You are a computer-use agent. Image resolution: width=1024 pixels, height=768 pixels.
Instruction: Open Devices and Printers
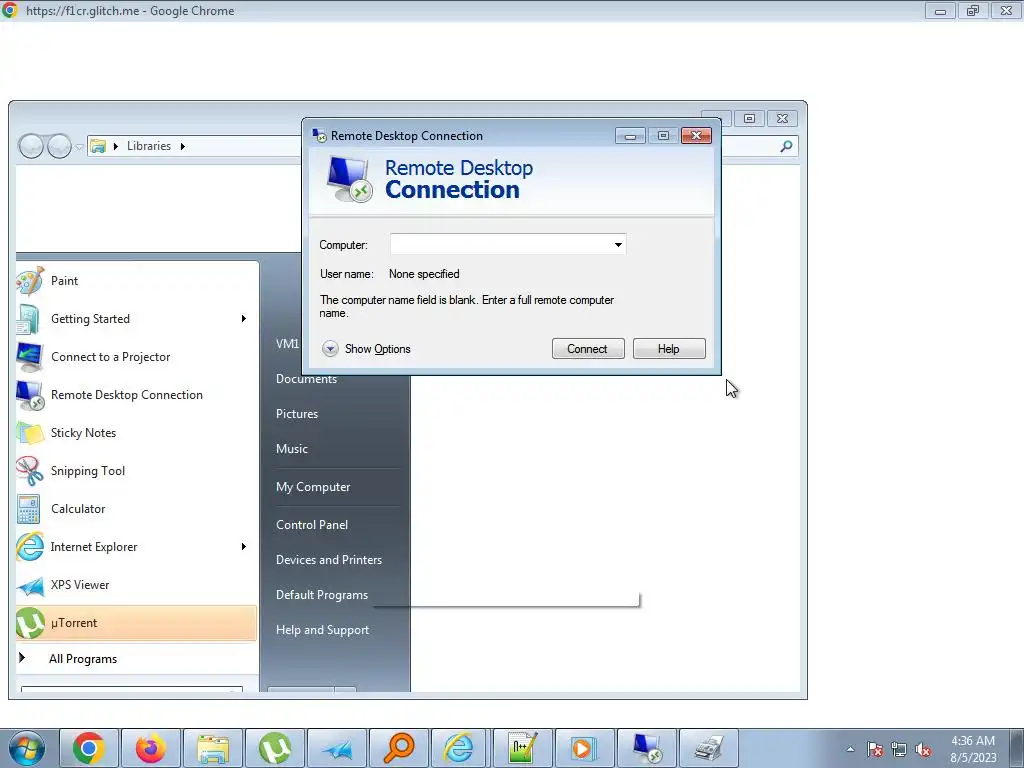[x=328, y=560]
